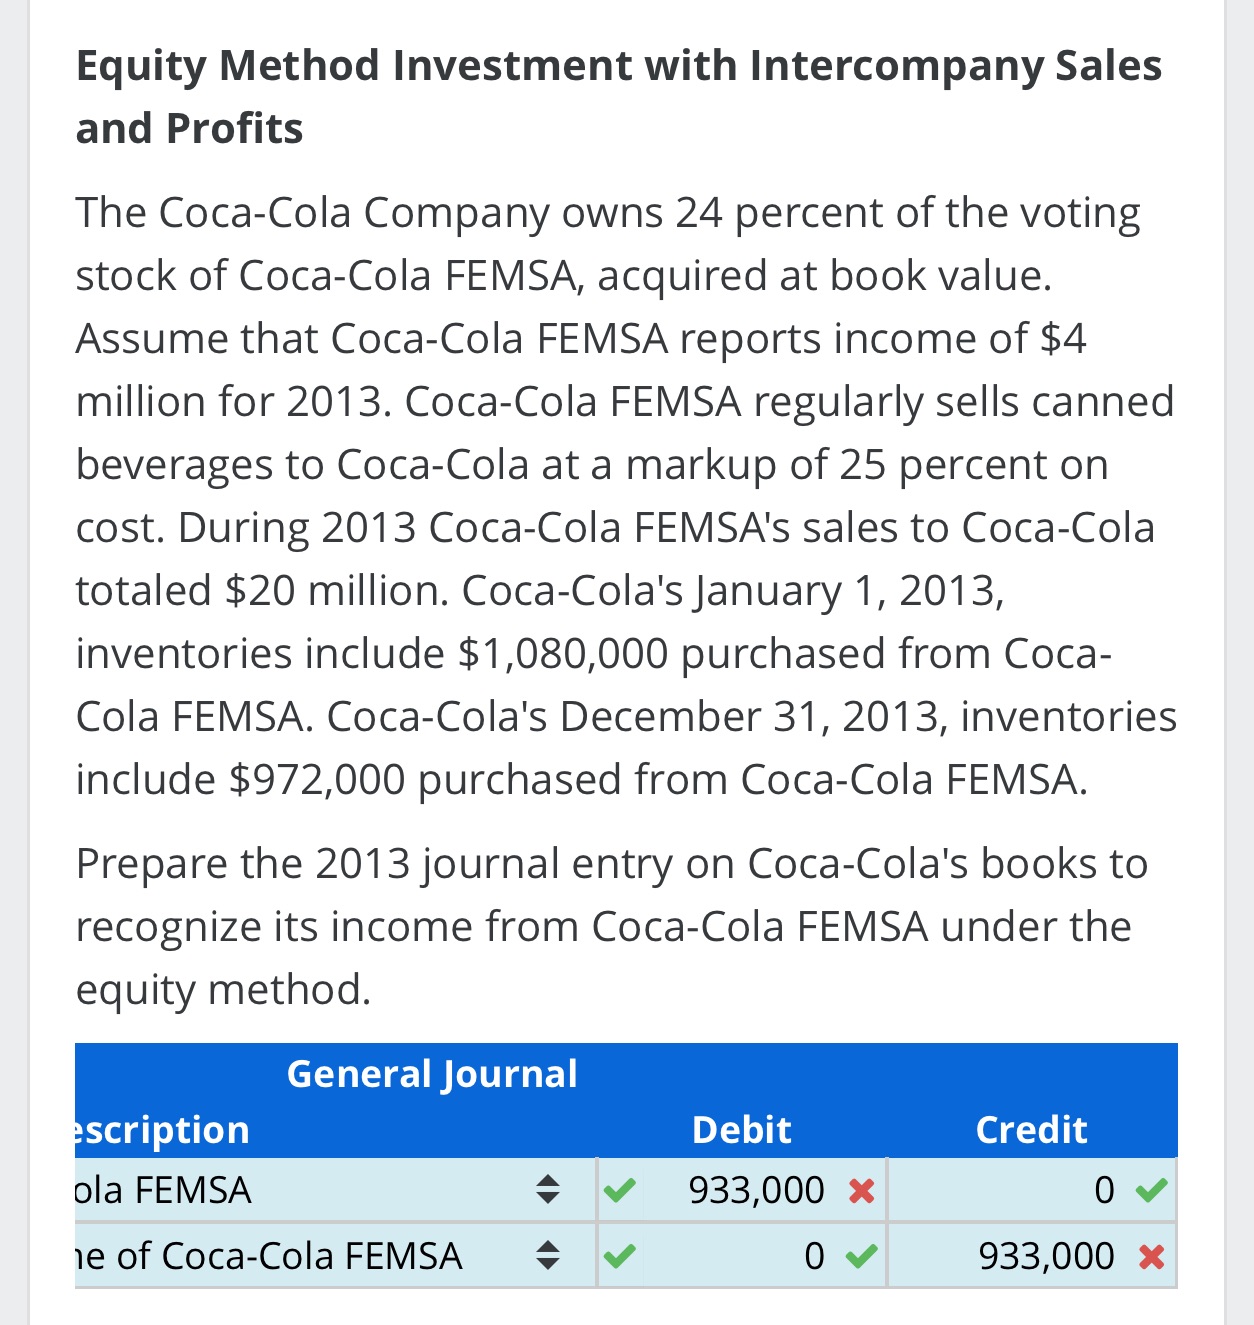Click the up-down arrows on the second journal row
This screenshot has width=1254, height=1325.
coord(546,1255)
